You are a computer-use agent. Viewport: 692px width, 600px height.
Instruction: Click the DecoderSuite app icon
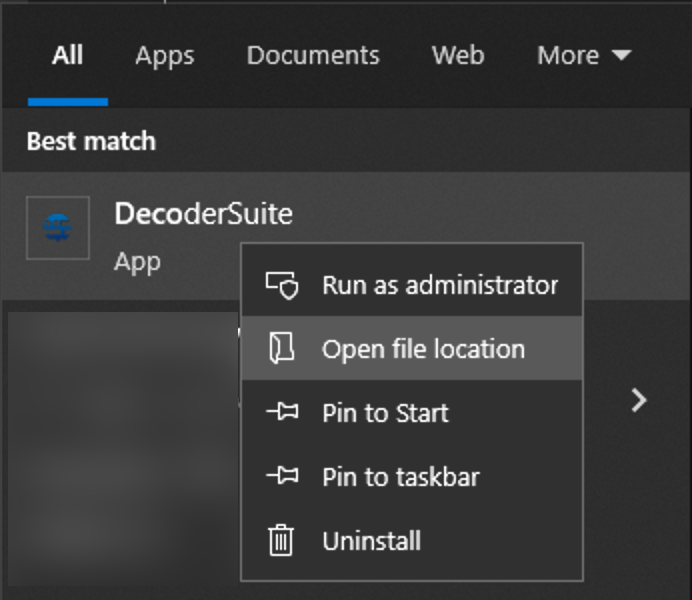(x=58, y=228)
